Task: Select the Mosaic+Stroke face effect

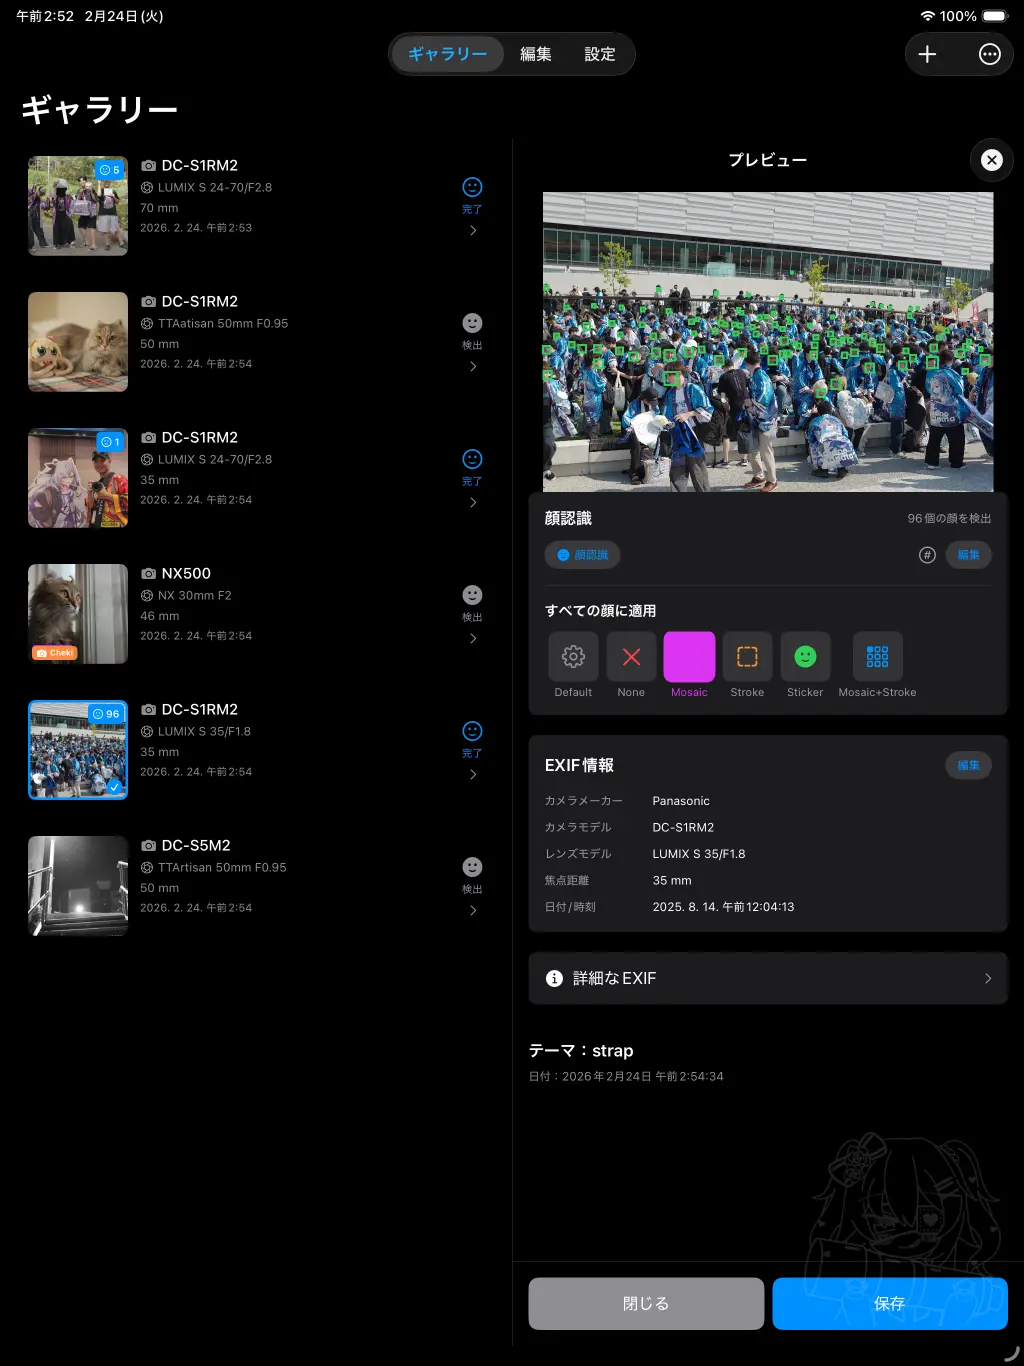Action: (877, 657)
